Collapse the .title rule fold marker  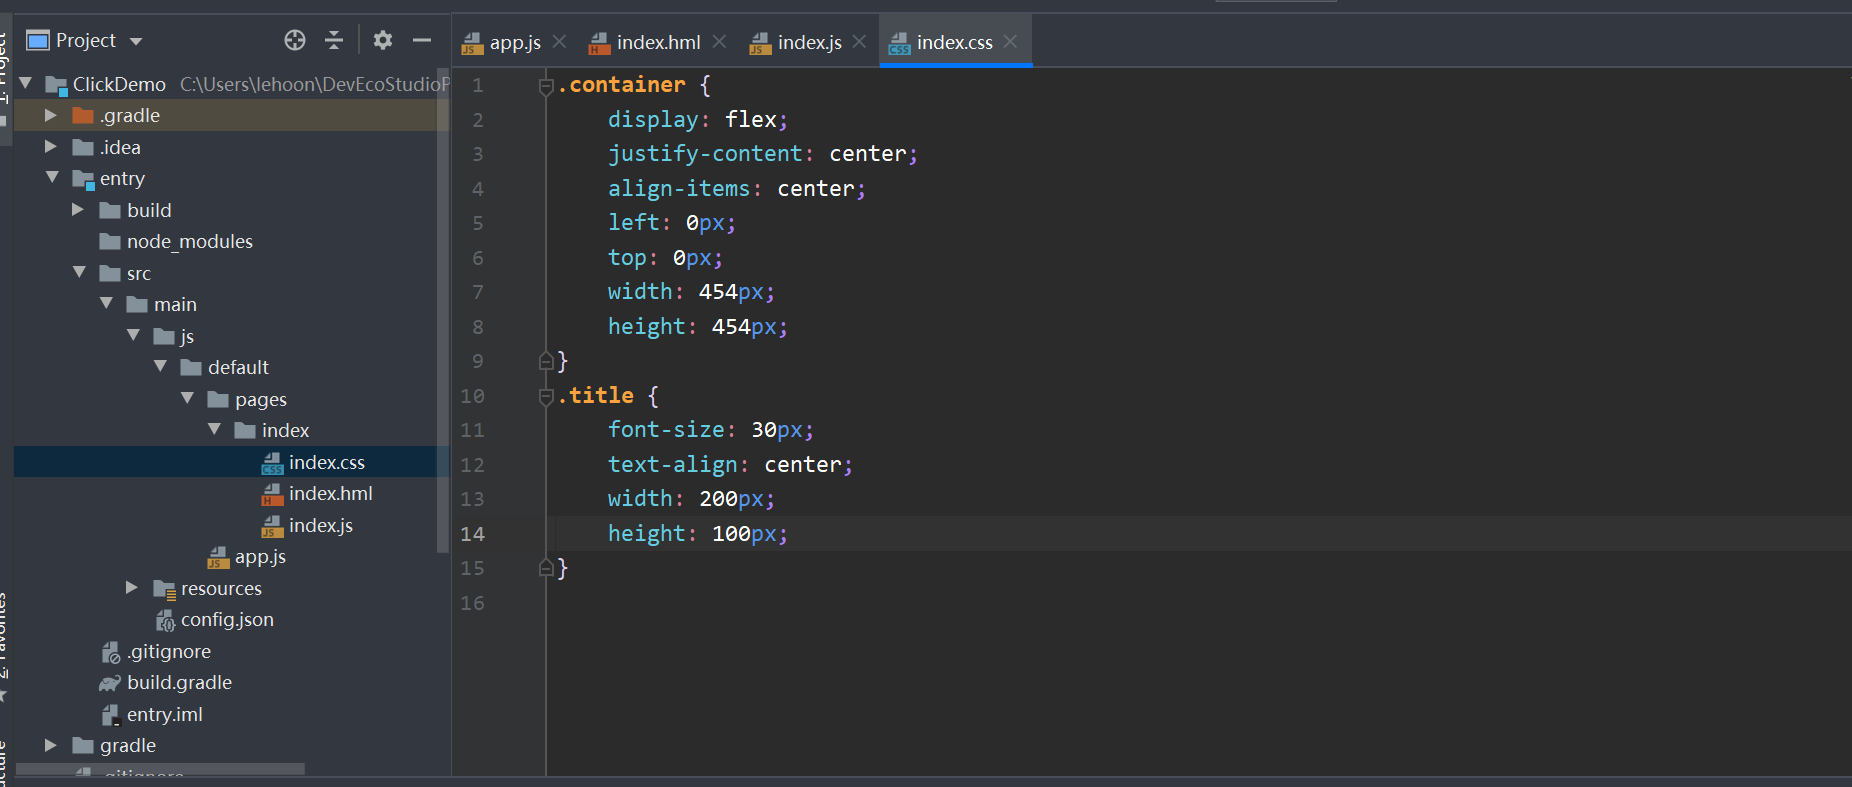546,397
